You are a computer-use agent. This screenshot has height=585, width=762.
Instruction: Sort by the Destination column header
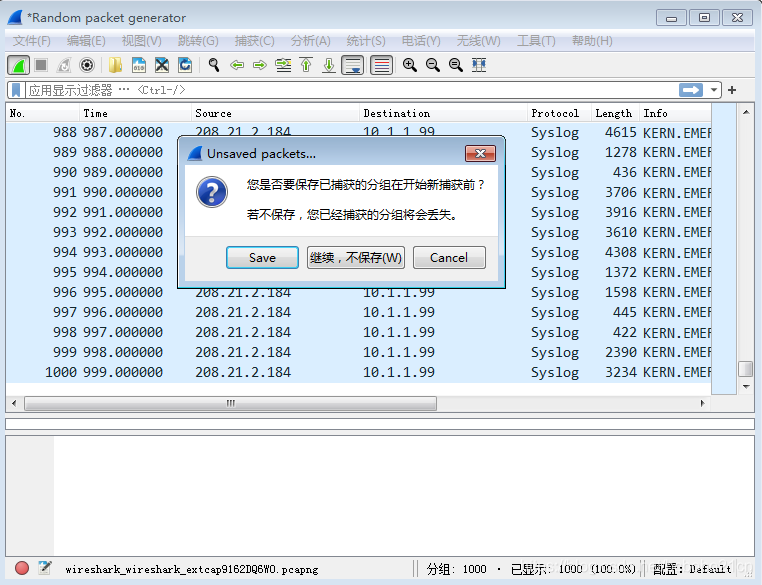point(443,113)
